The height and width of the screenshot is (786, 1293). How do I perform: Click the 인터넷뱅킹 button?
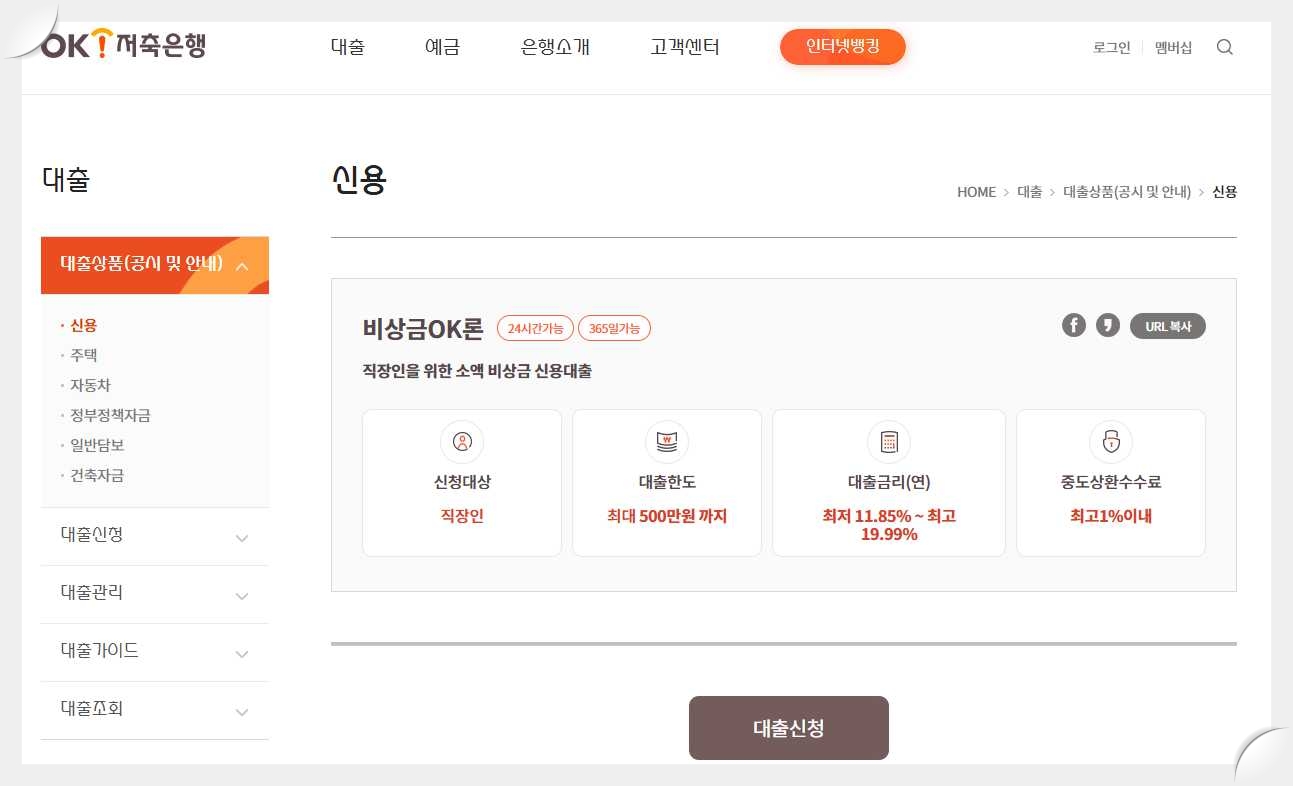(842, 46)
